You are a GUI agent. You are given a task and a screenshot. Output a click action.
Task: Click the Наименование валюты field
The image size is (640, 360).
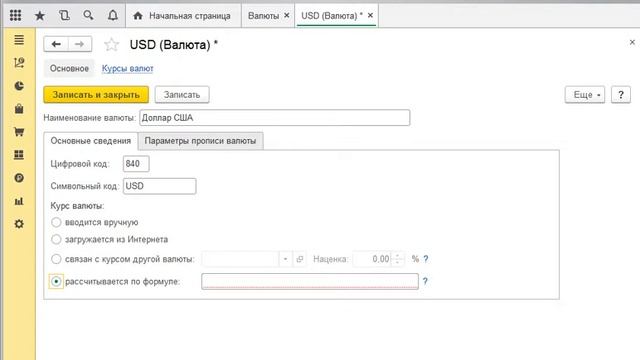coord(275,118)
